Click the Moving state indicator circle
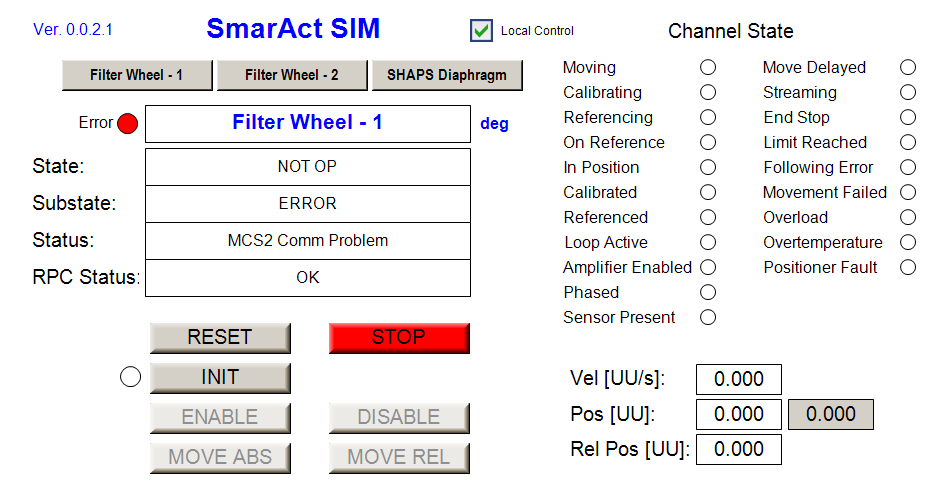 708,68
